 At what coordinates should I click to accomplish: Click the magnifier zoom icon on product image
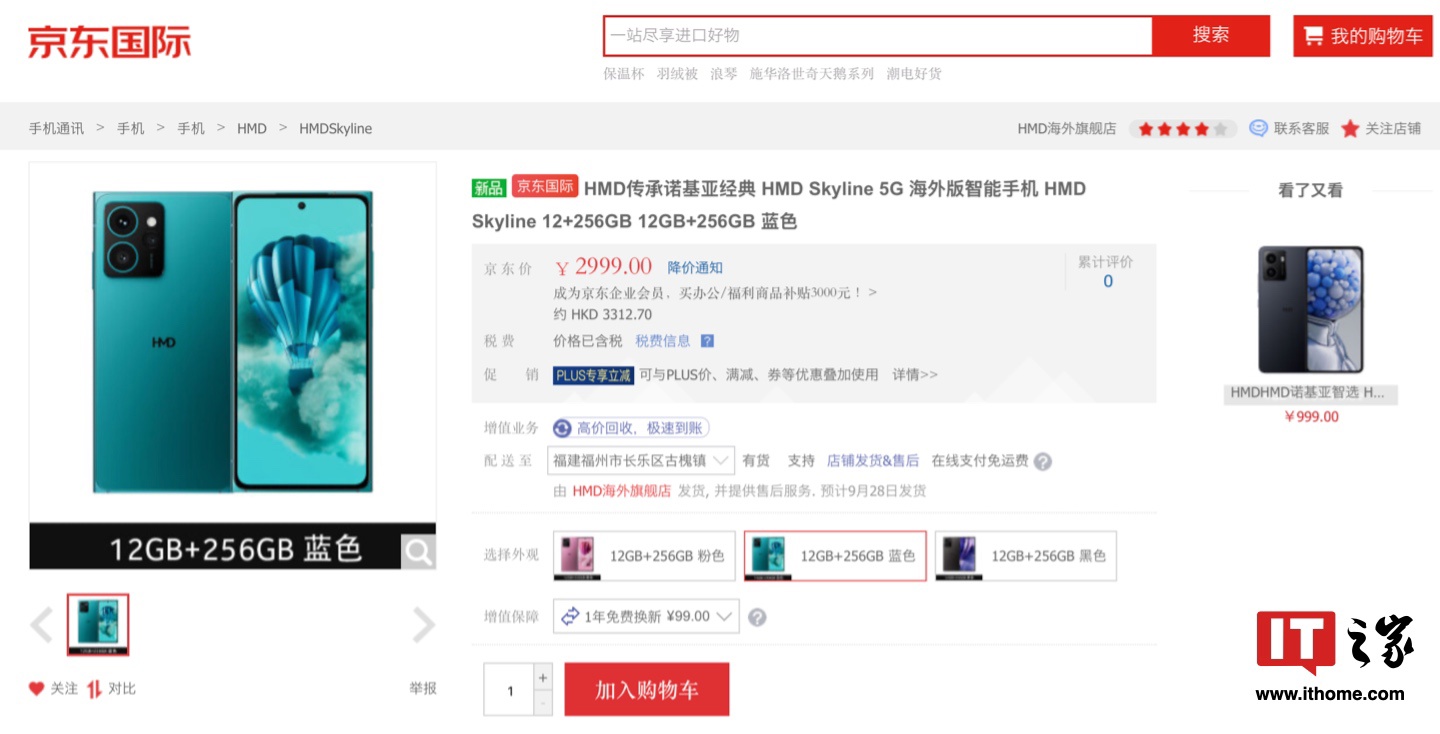[418, 551]
